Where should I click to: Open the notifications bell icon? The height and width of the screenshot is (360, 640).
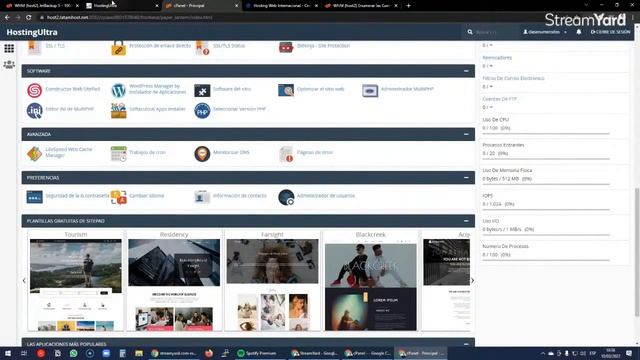(579, 32)
